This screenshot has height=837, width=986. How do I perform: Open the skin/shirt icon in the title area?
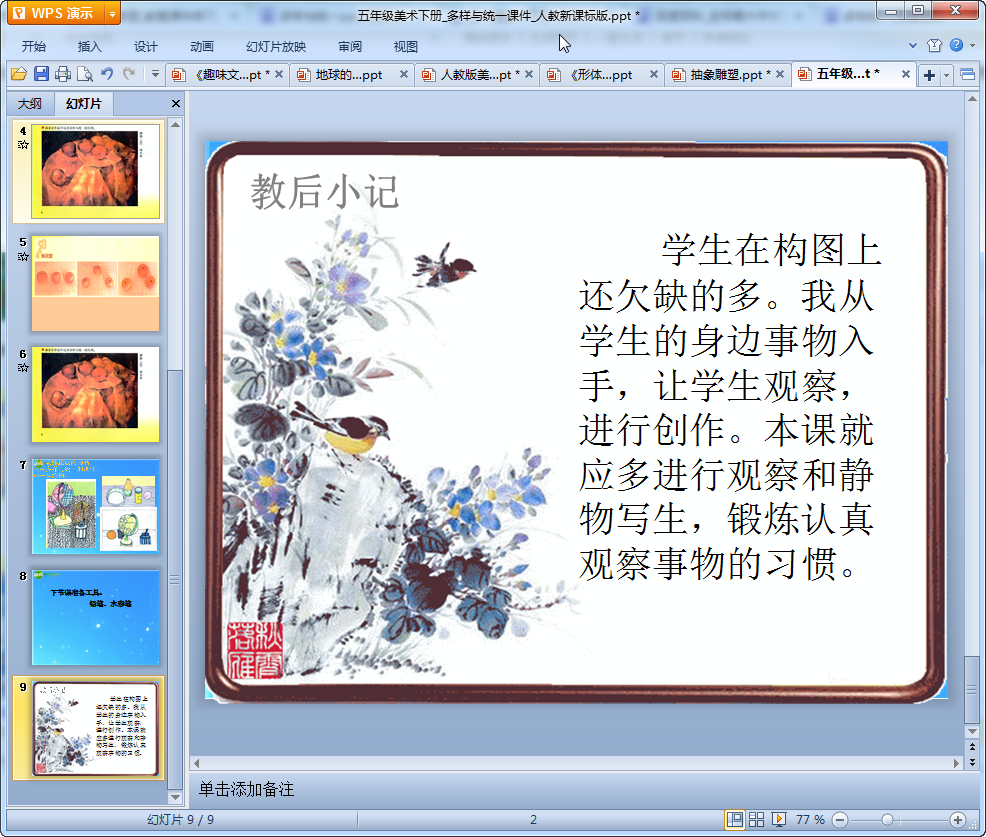pos(934,45)
